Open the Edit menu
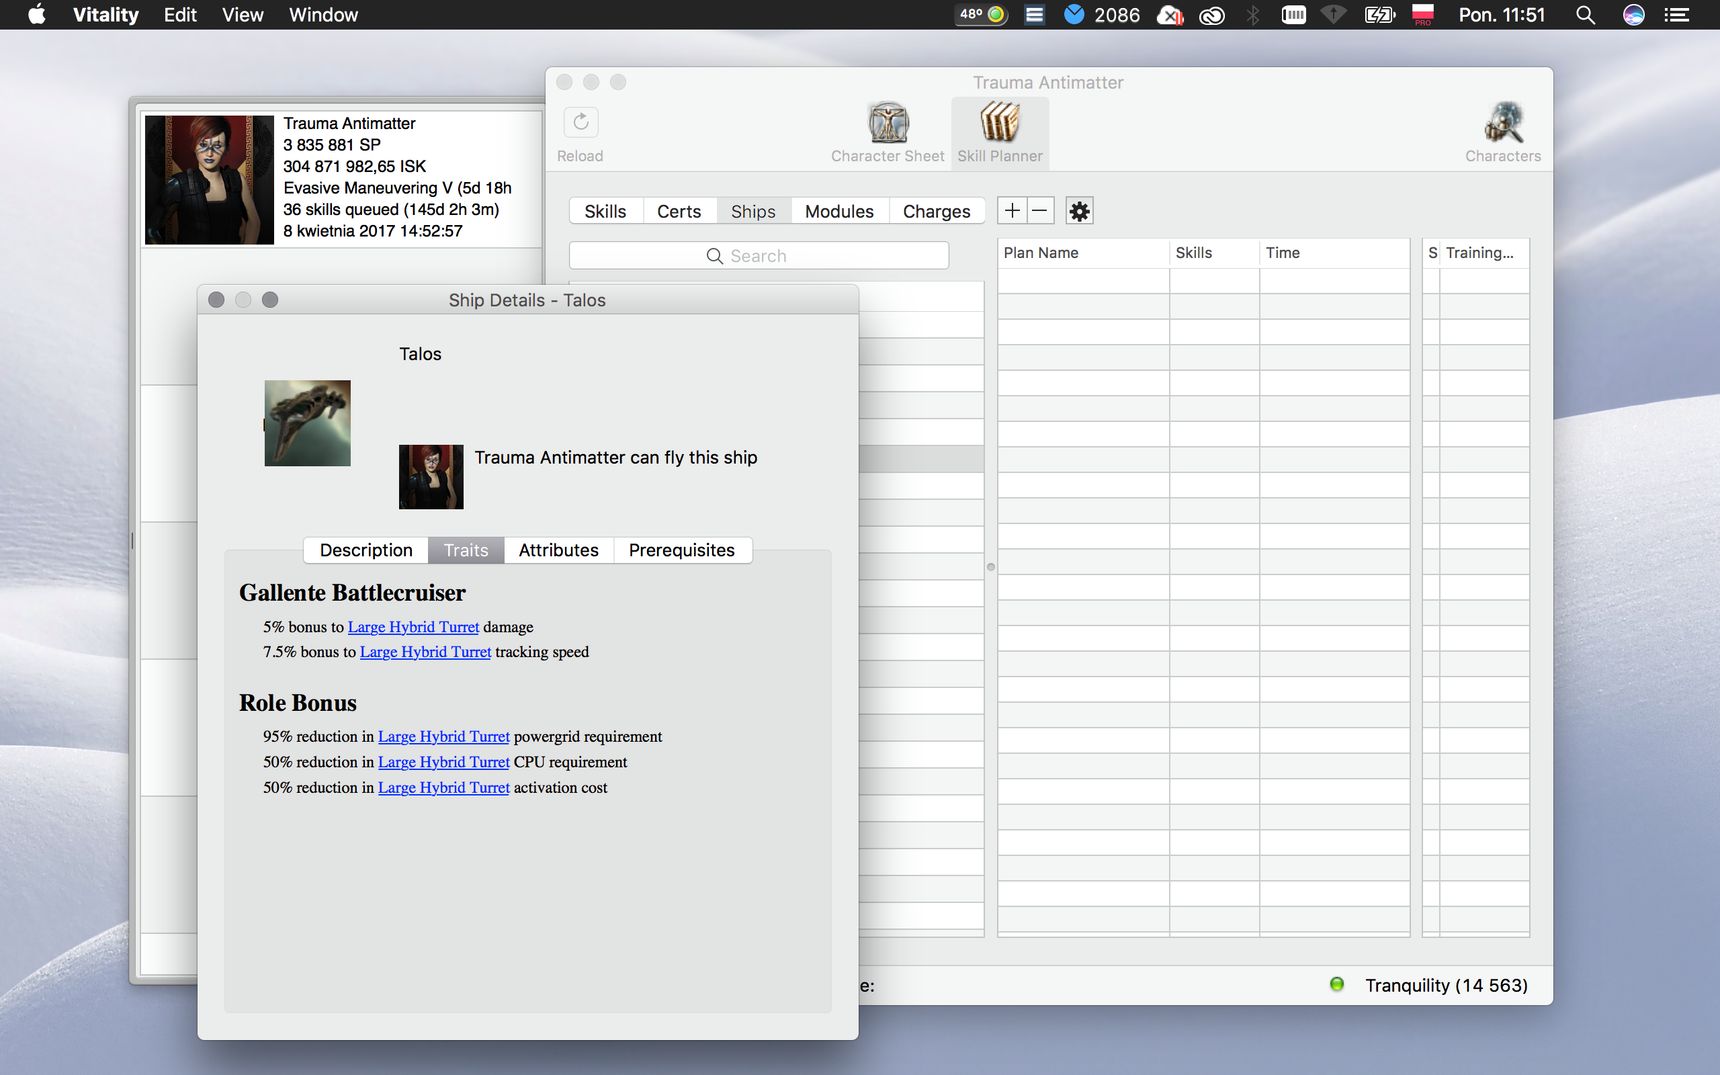Image resolution: width=1720 pixels, height=1075 pixels. [180, 15]
